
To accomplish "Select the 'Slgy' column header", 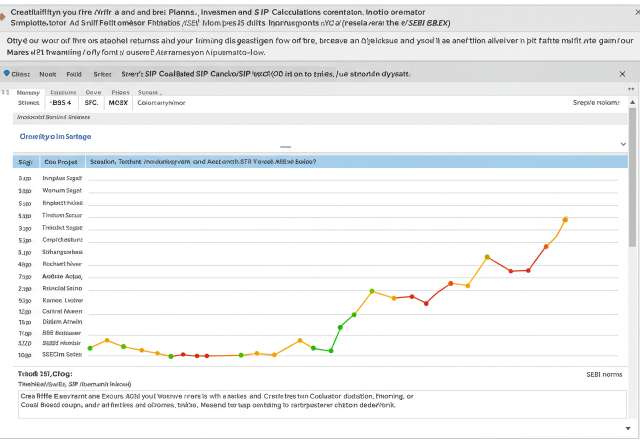I will 26,161.
